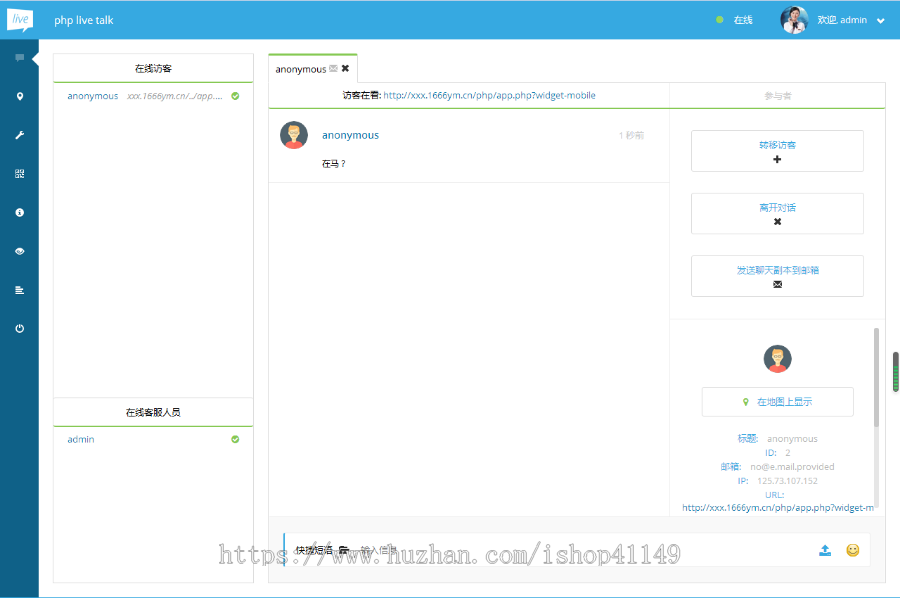Click the chat message text 在马？
Image resolution: width=900 pixels, height=598 pixels.
333,164
